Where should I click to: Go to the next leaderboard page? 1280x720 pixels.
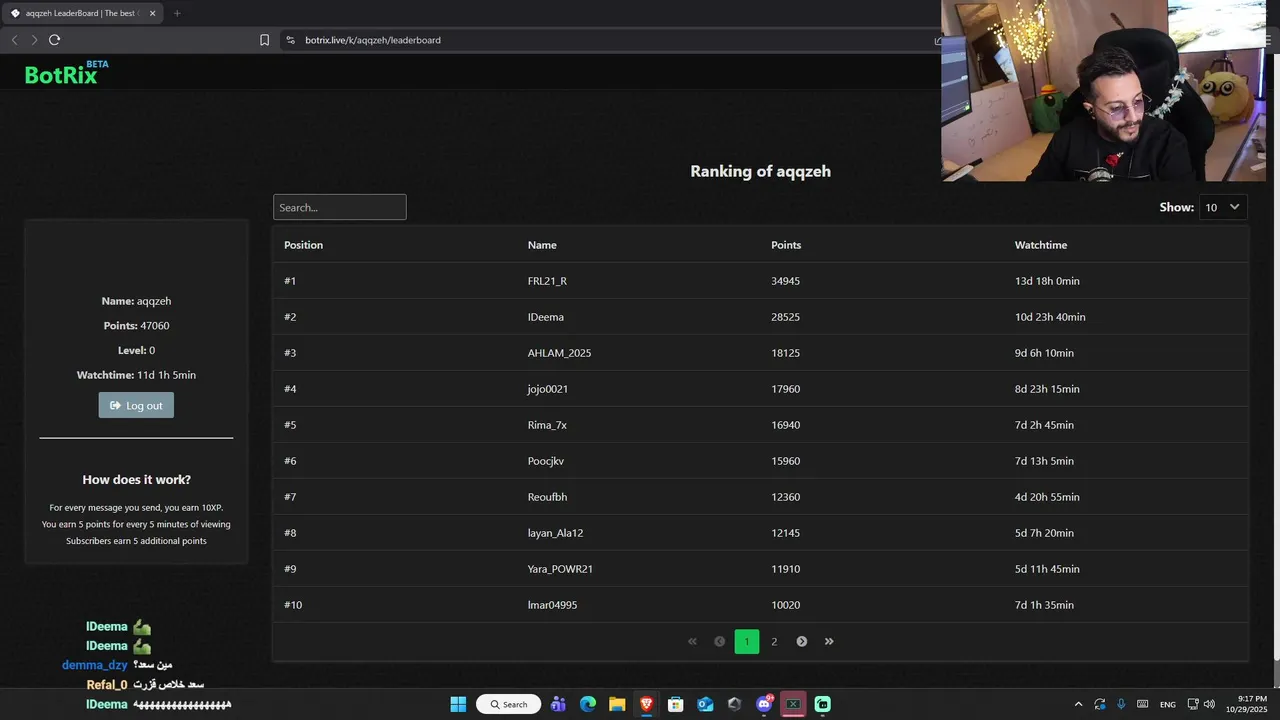tap(802, 641)
